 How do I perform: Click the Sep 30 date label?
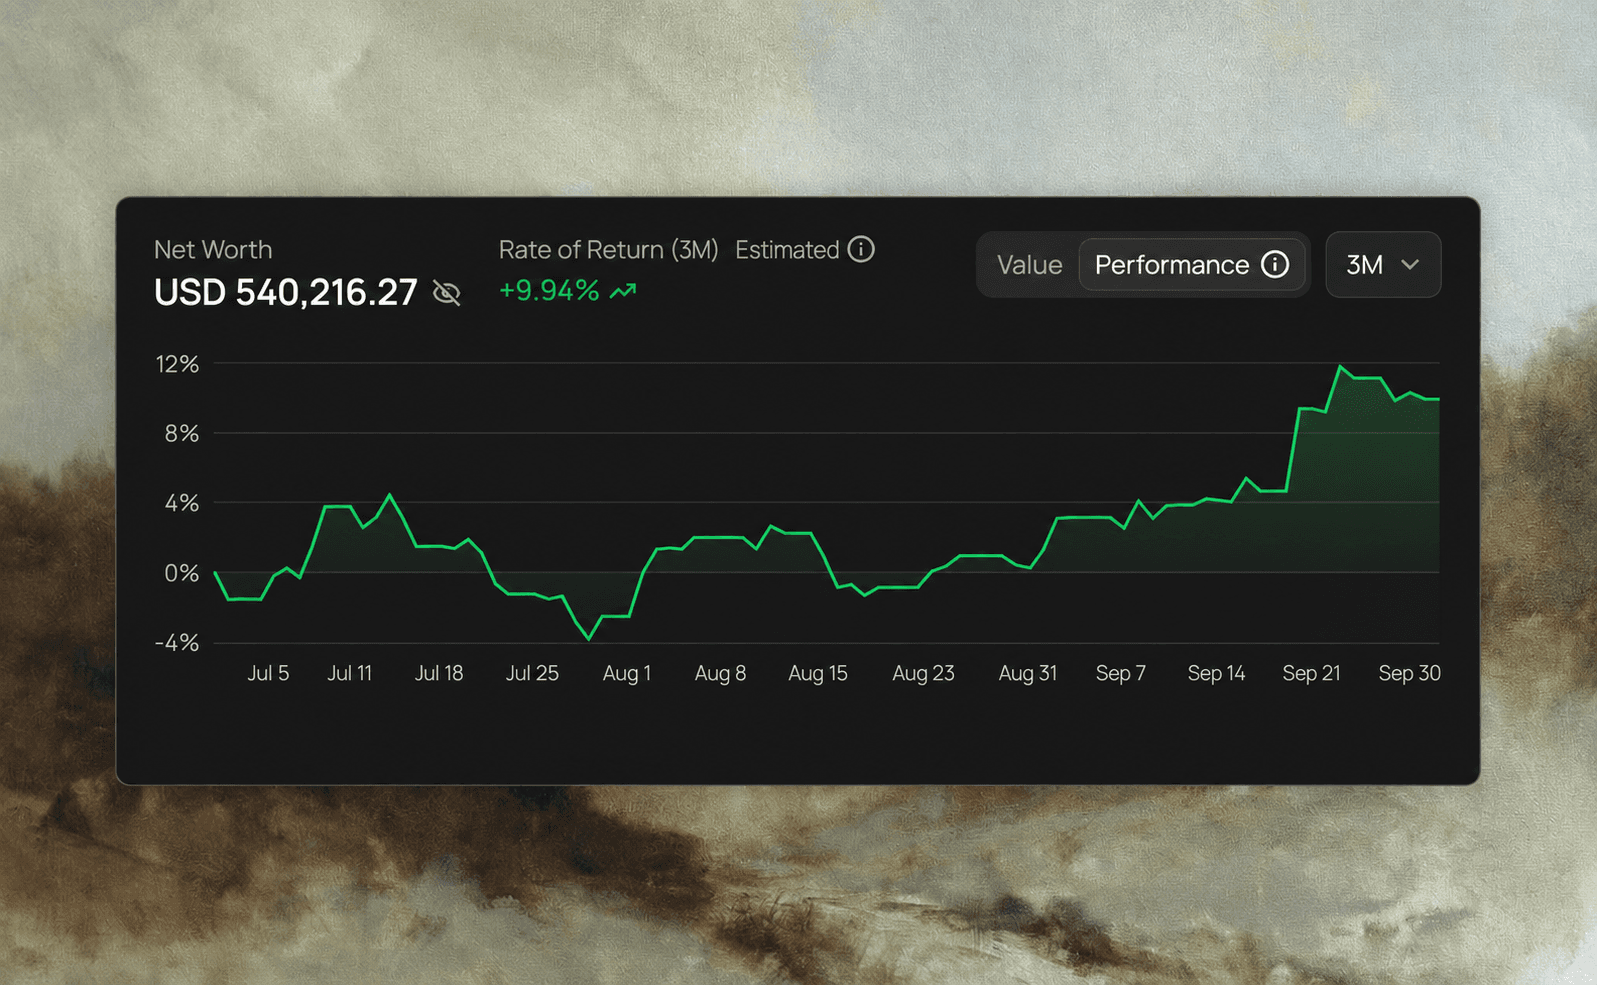click(1410, 673)
